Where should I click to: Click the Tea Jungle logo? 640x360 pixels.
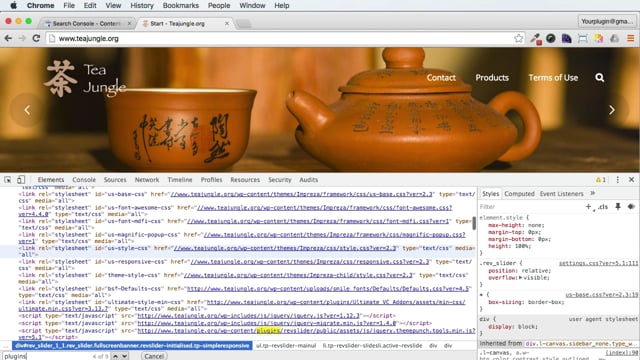click(x=85, y=78)
